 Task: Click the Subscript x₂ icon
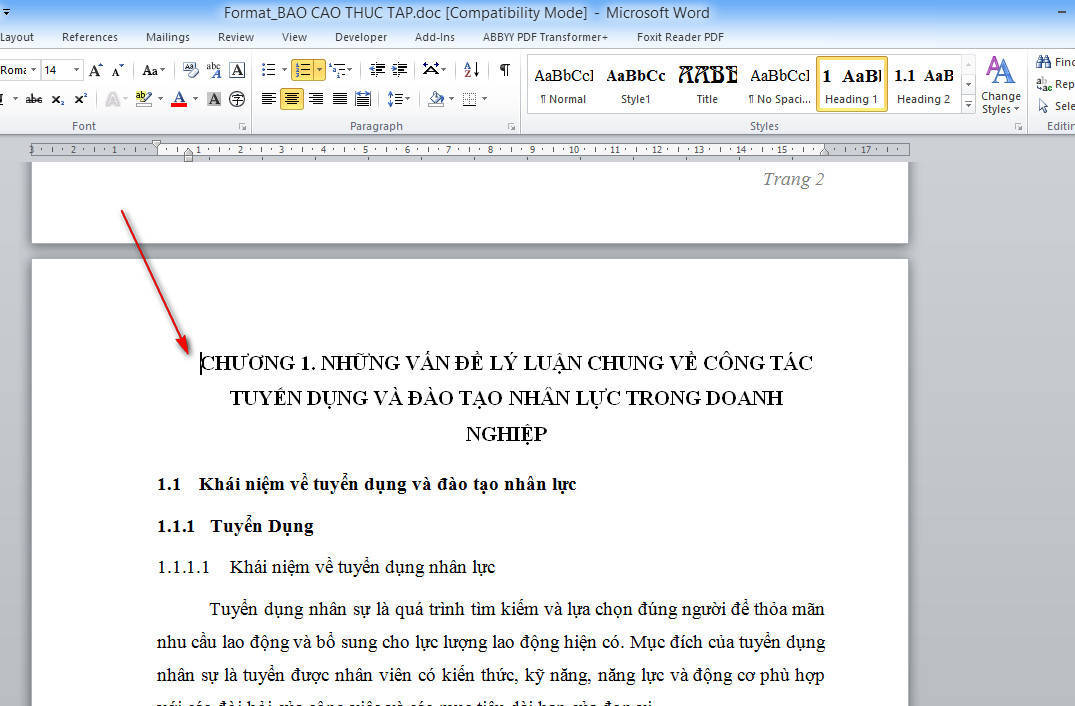click(x=58, y=99)
